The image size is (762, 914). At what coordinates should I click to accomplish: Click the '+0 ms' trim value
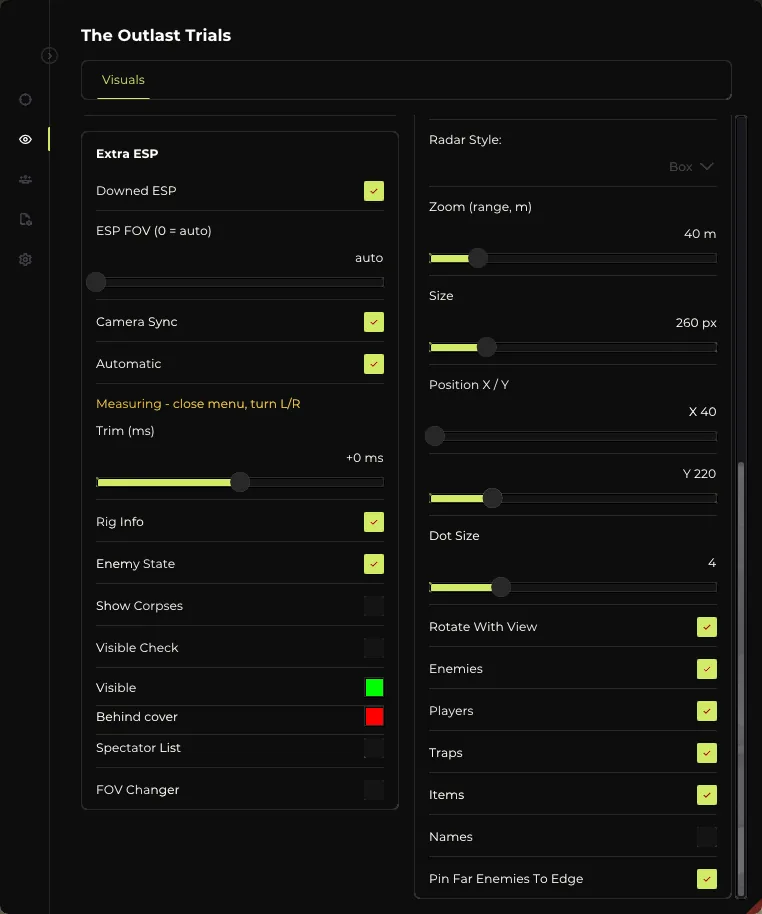[364, 458]
